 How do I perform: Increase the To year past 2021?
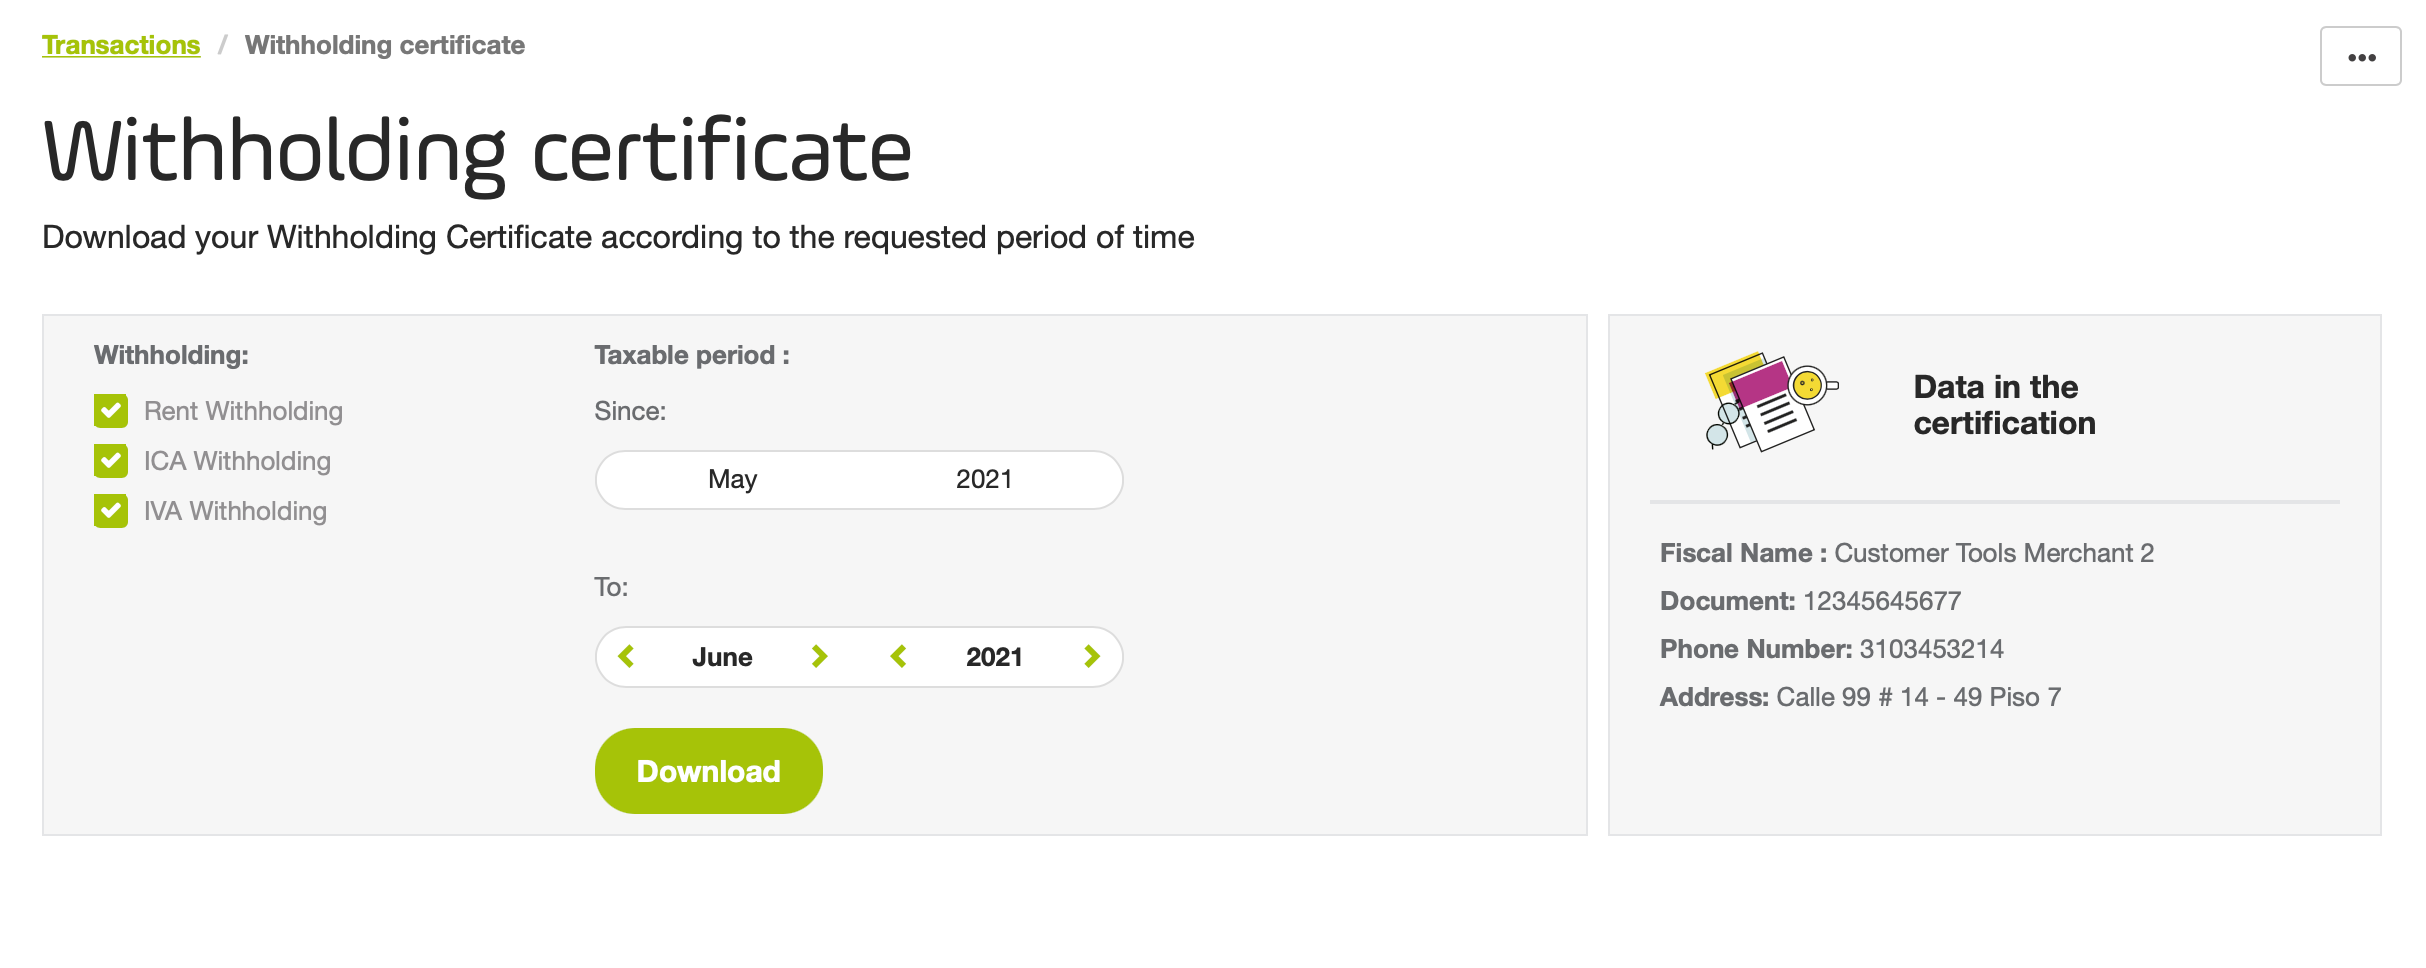1091,657
